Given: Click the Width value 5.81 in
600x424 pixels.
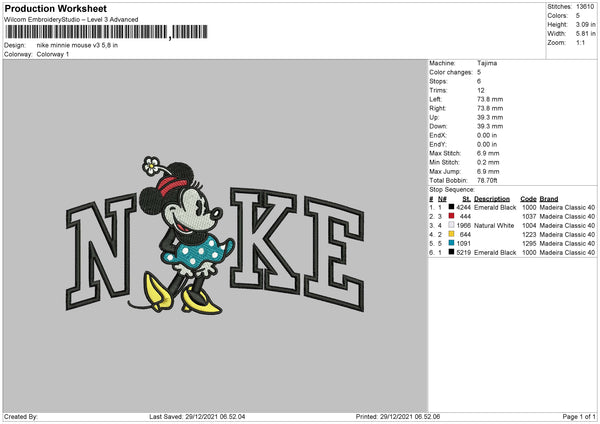Looking at the screenshot, I should coord(585,34).
